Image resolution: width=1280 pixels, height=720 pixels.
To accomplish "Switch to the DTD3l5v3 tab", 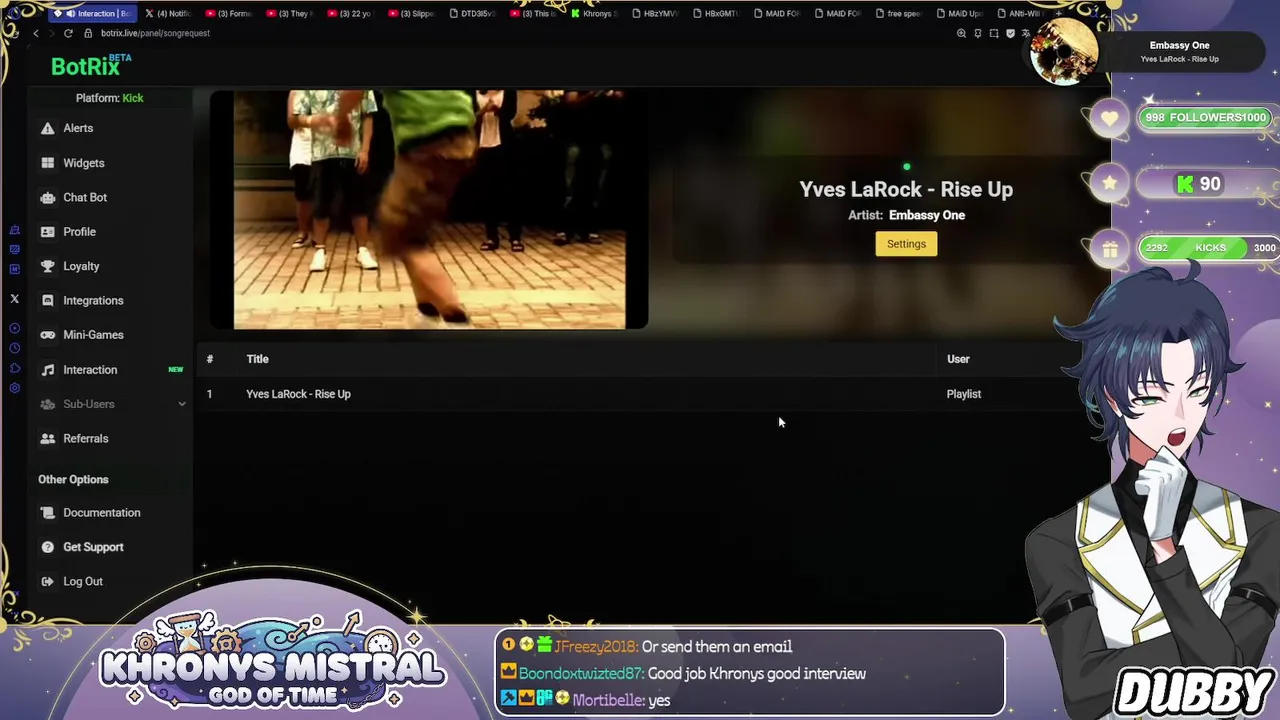I will 472,13.
